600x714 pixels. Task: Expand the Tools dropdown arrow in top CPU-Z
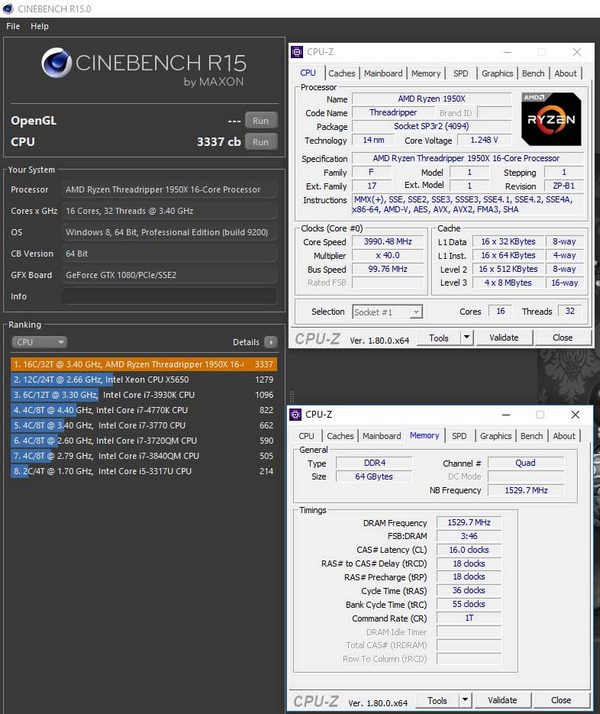click(x=466, y=338)
